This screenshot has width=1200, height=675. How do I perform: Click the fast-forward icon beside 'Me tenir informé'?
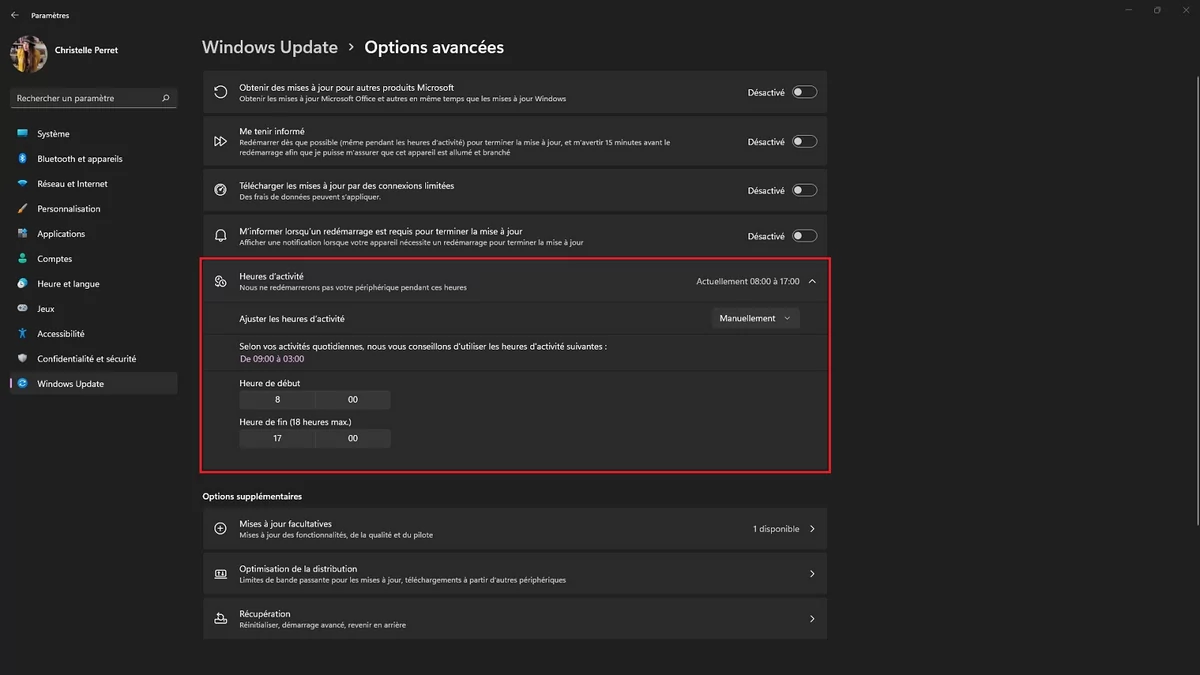[221, 142]
